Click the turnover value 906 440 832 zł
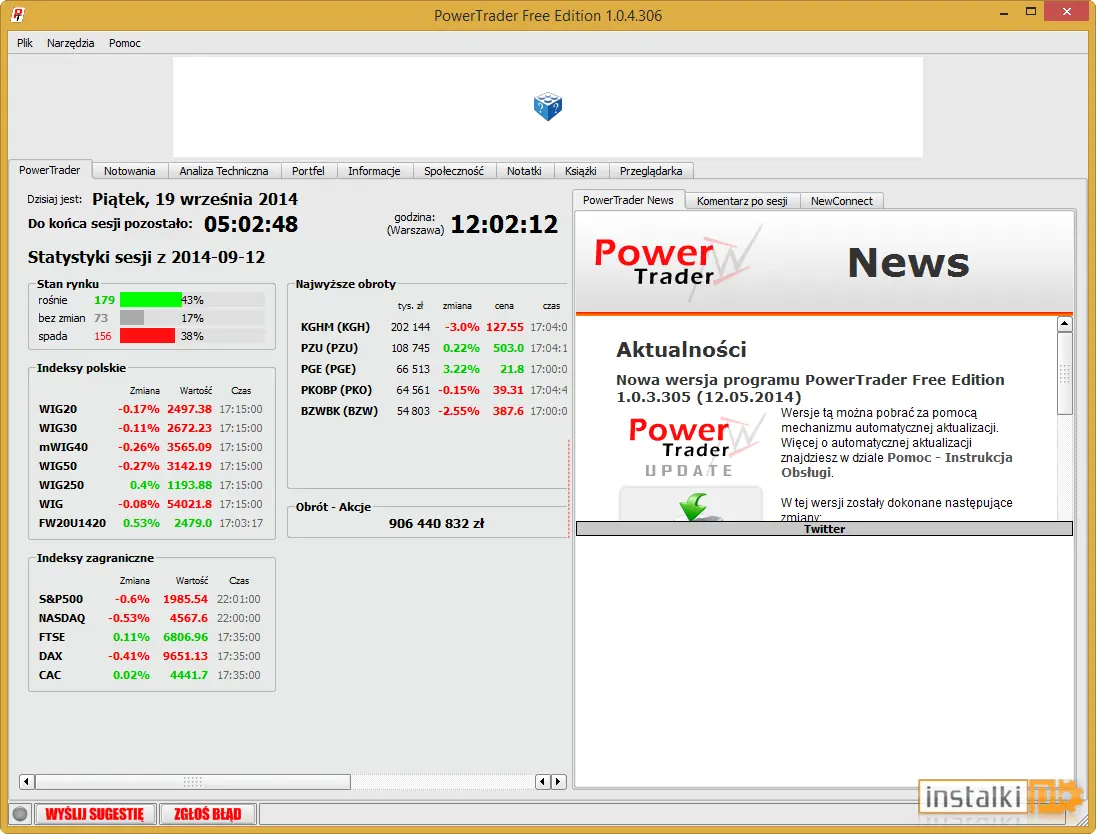This screenshot has height=834, width=1096. (x=436, y=523)
